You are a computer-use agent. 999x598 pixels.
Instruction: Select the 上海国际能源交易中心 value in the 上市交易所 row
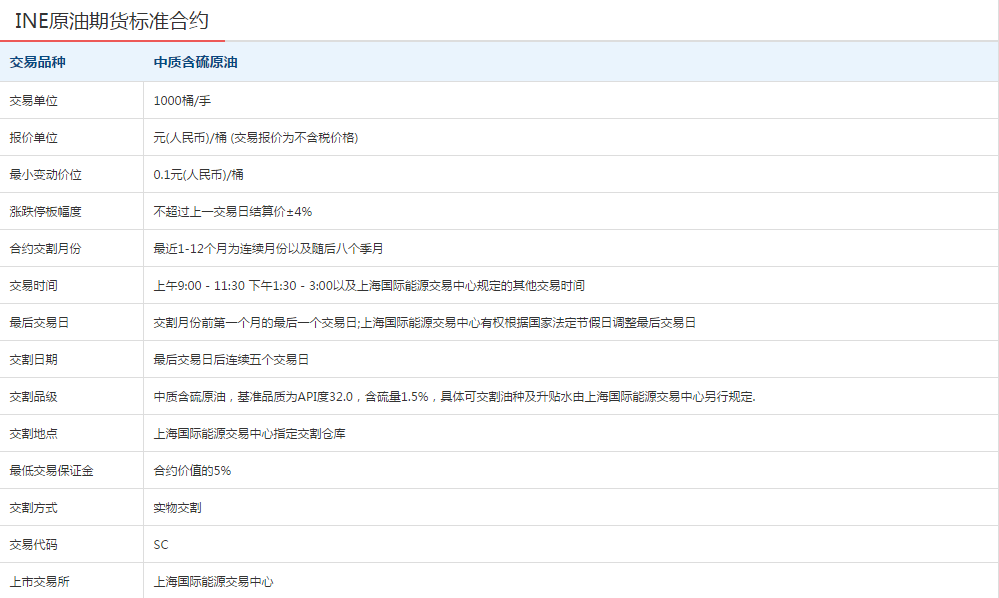click(x=213, y=581)
